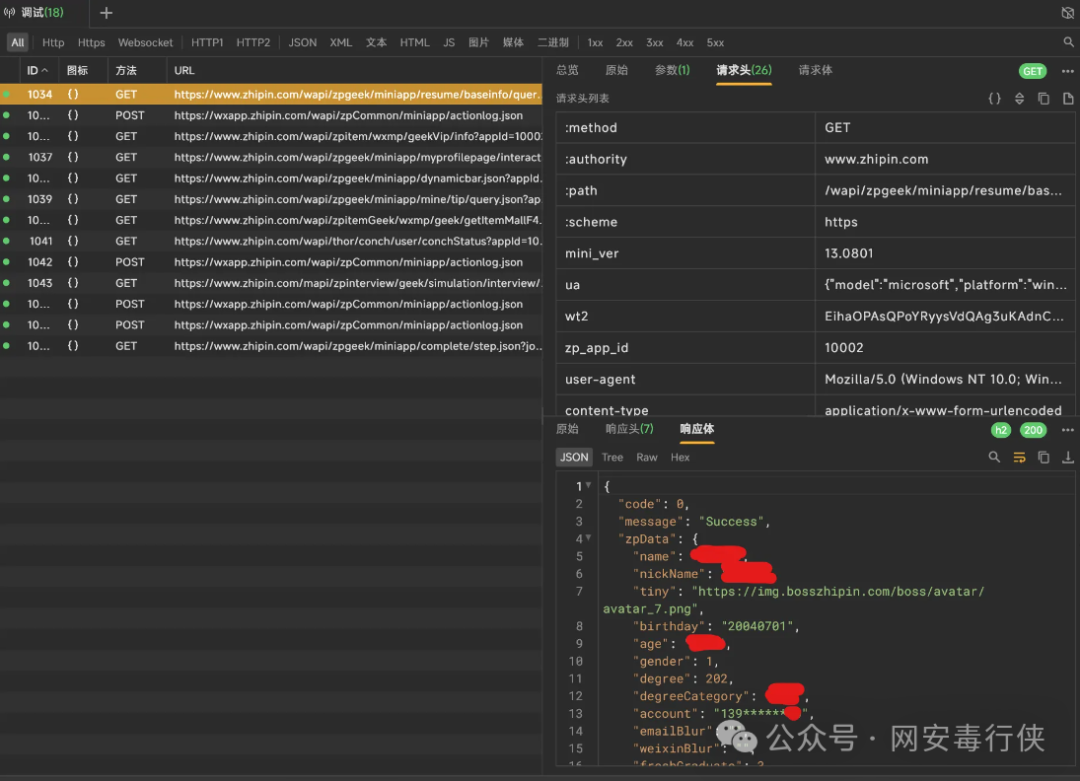Download the response body

point(1068,457)
